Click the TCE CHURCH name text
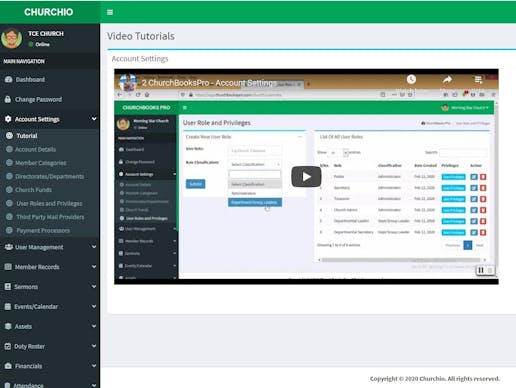The image size is (516, 388). pyautogui.click(x=46, y=34)
